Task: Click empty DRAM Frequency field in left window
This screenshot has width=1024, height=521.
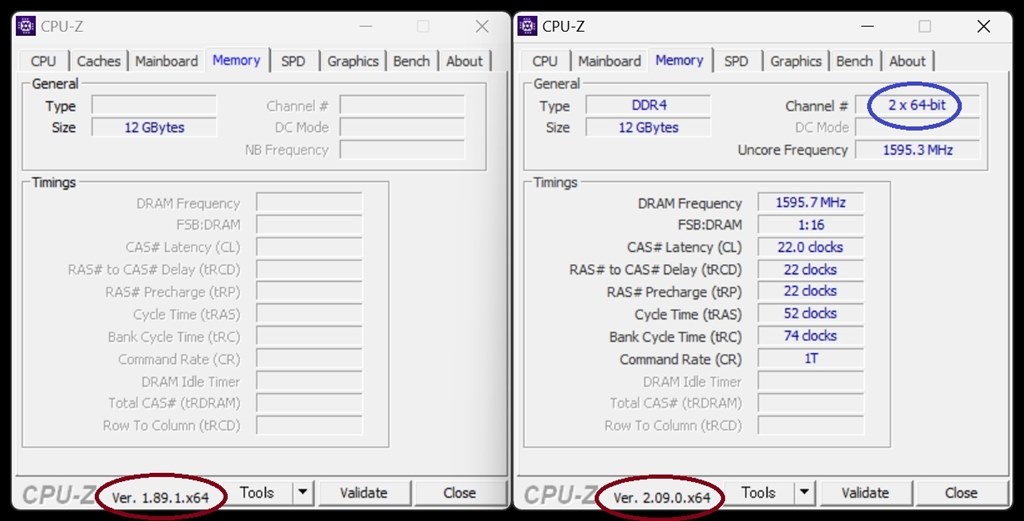Action: tap(309, 202)
